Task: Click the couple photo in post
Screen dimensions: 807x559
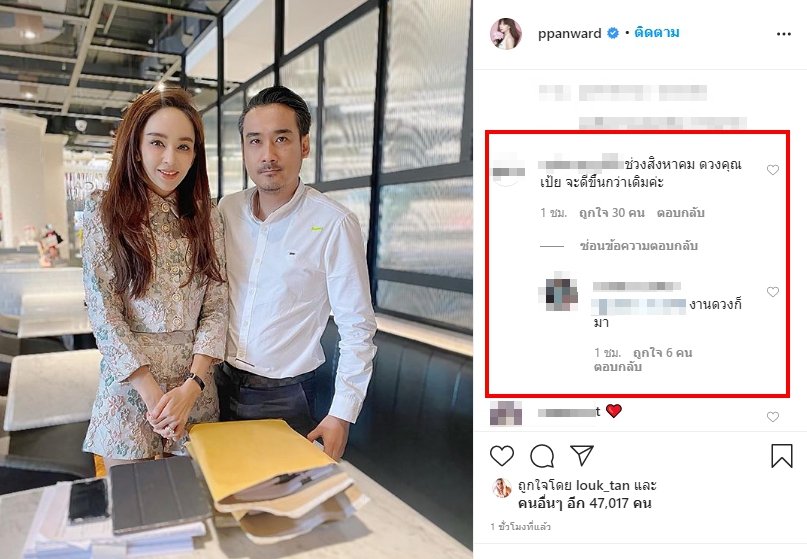Action: (236, 280)
